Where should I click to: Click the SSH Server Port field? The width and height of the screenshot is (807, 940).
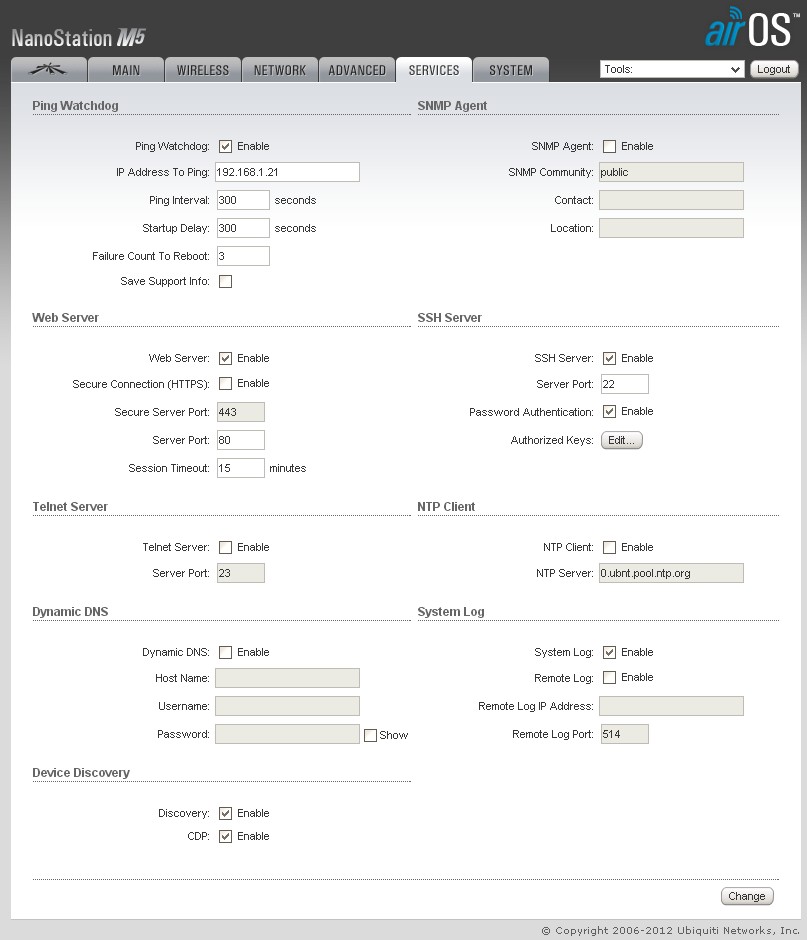624,384
